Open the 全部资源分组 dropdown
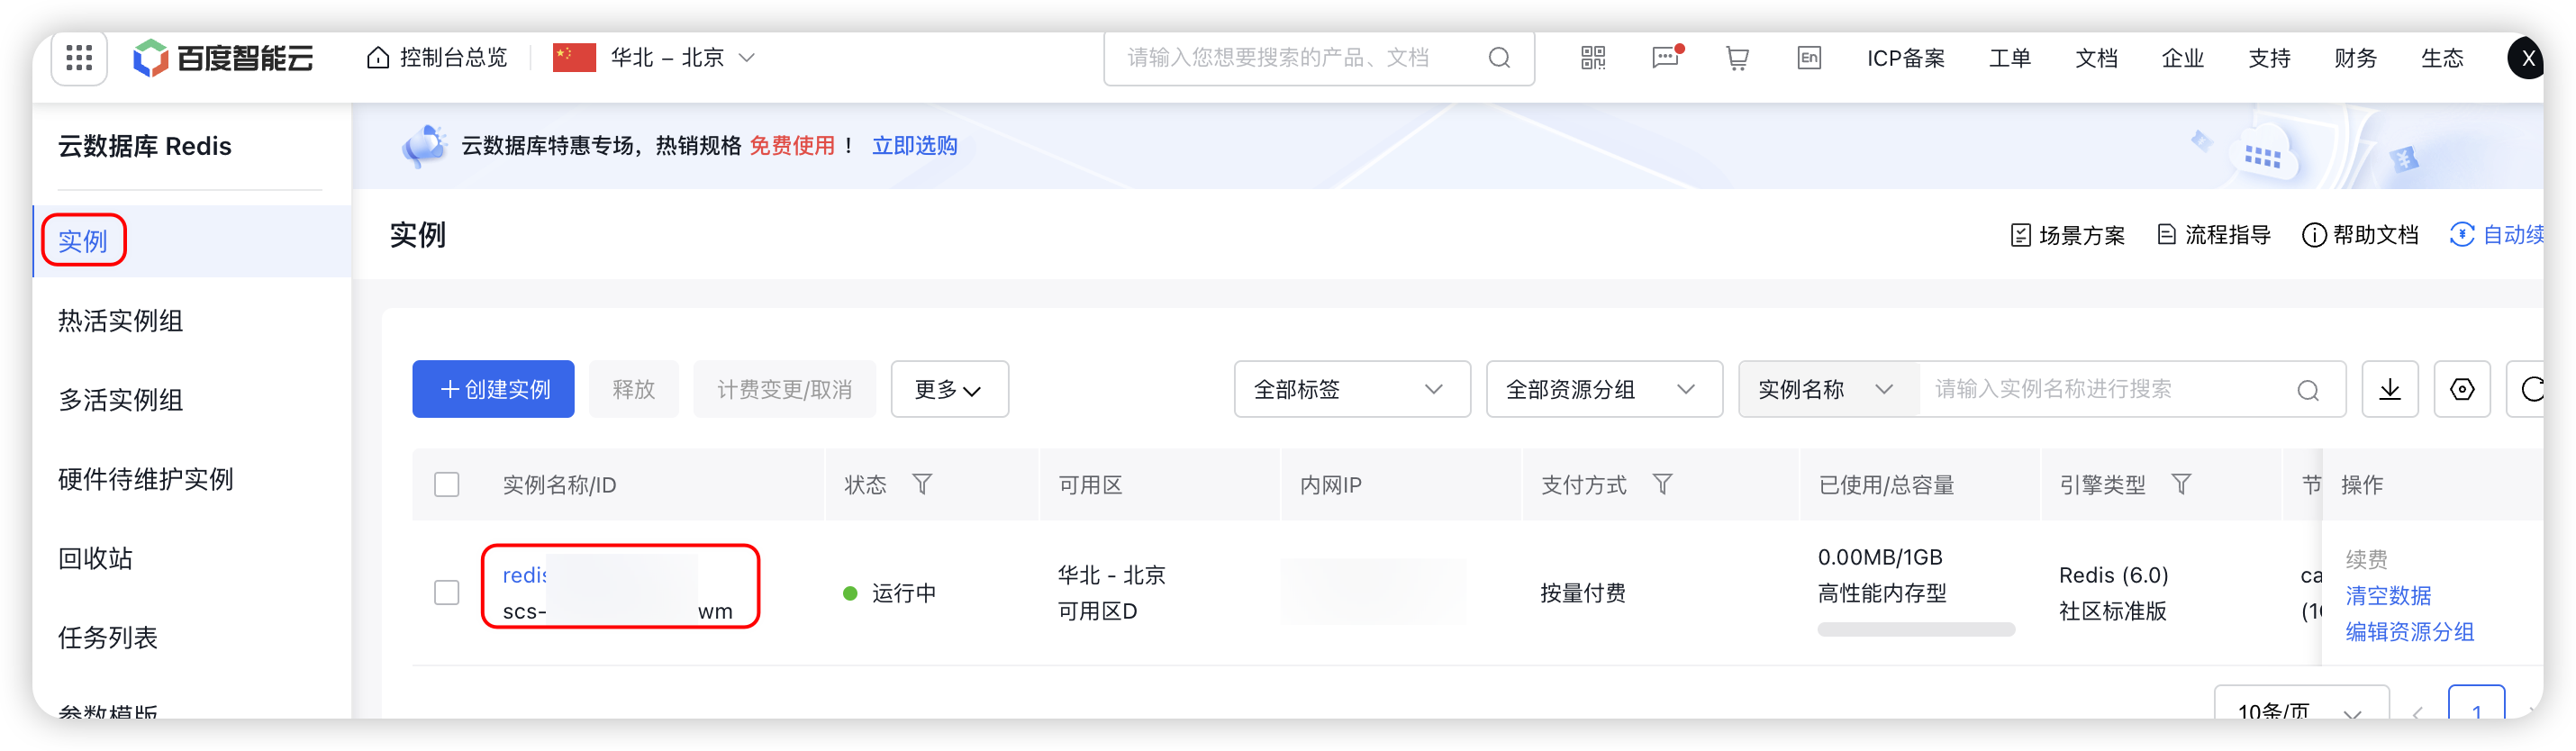This screenshot has height=751, width=2576. pos(1604,389)
